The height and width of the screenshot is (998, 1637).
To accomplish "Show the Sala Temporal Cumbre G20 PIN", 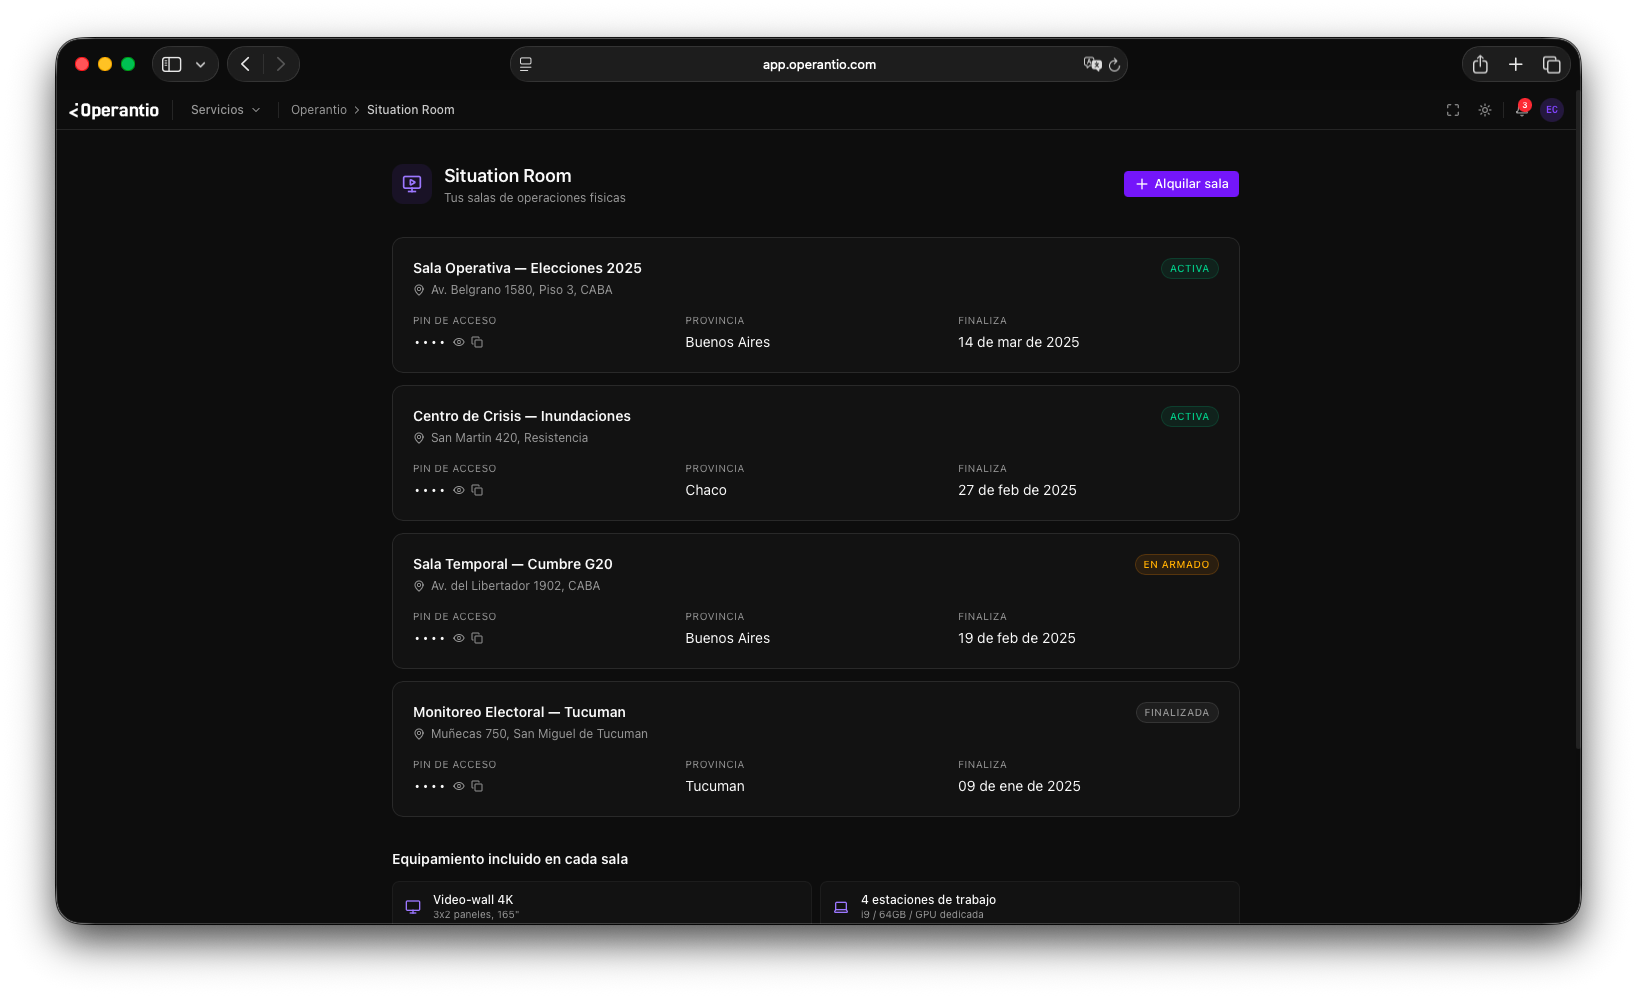I will coord(459,638).
